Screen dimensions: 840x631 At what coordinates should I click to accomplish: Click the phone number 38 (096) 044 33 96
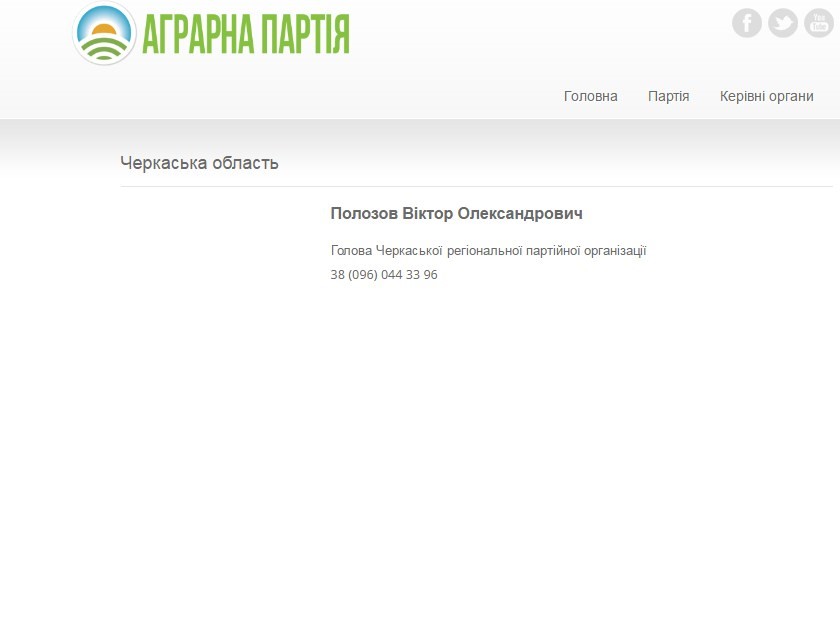[384, 274]
